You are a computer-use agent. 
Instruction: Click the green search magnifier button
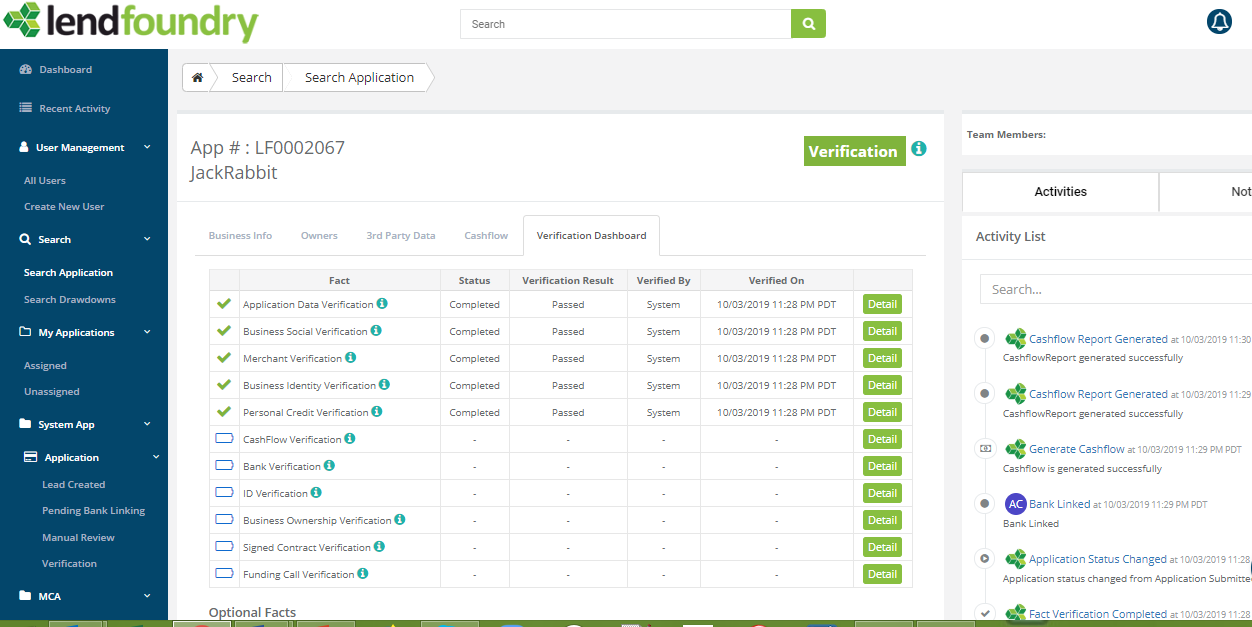808,23
